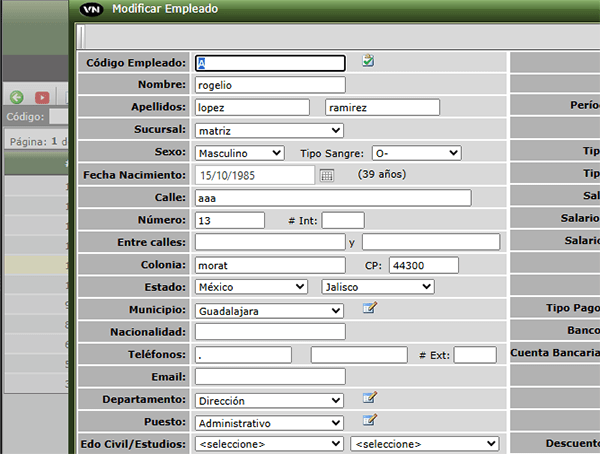Open the Sucursal dropdown showing matriz
The image size is (600, 454).
coord(269,130)
